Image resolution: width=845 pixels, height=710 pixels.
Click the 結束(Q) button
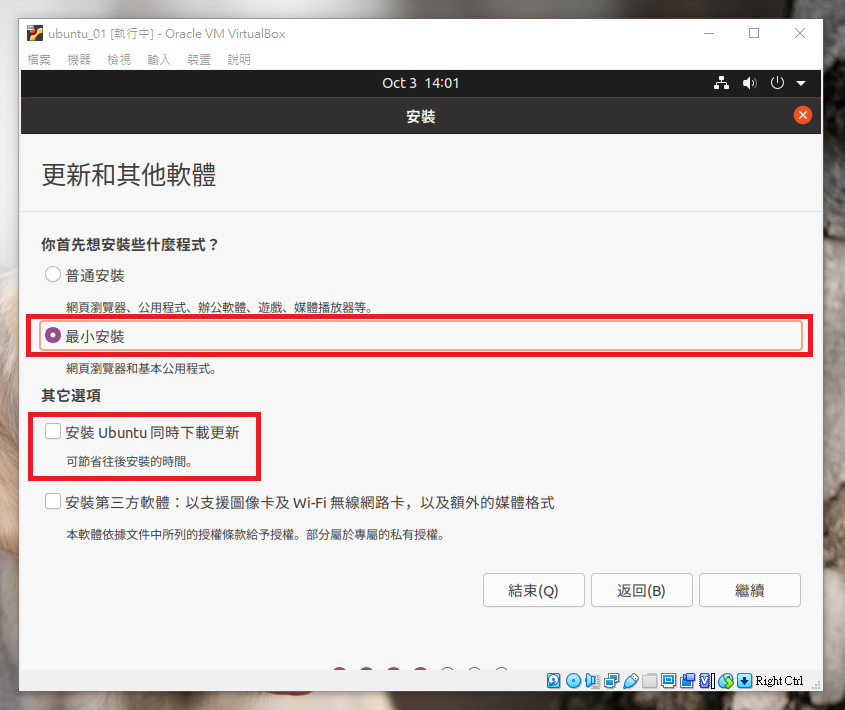click(x=534, y=590)
